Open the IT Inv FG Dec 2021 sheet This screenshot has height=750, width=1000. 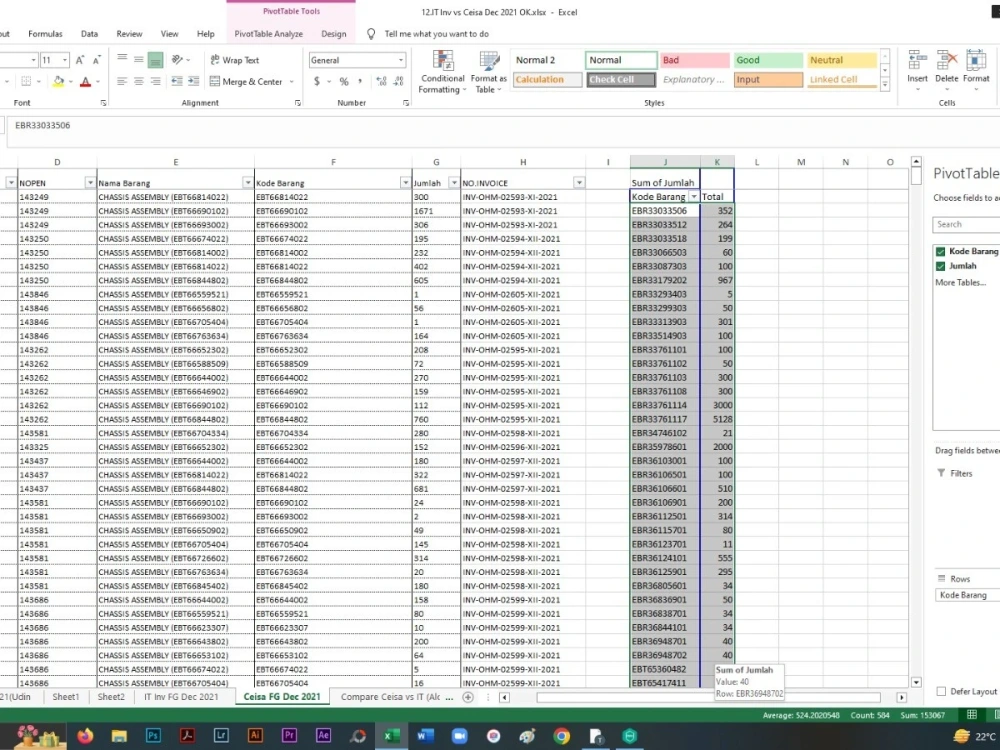tap(182, 696)
